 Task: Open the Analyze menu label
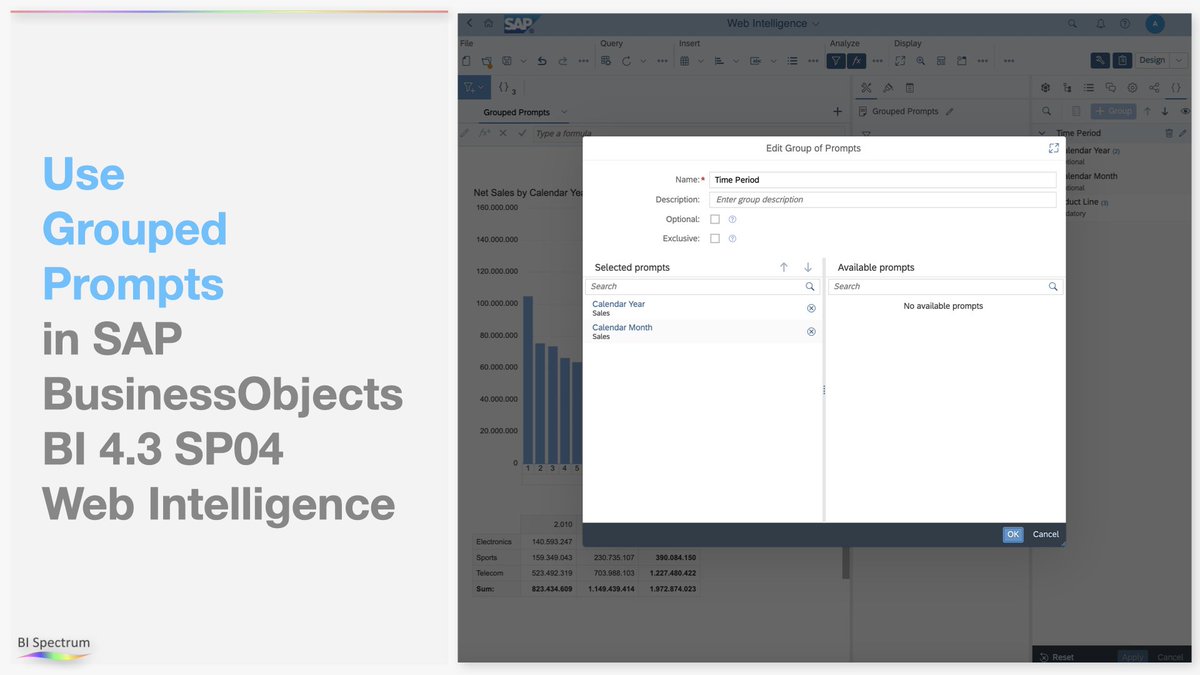(x=845, y=43)
